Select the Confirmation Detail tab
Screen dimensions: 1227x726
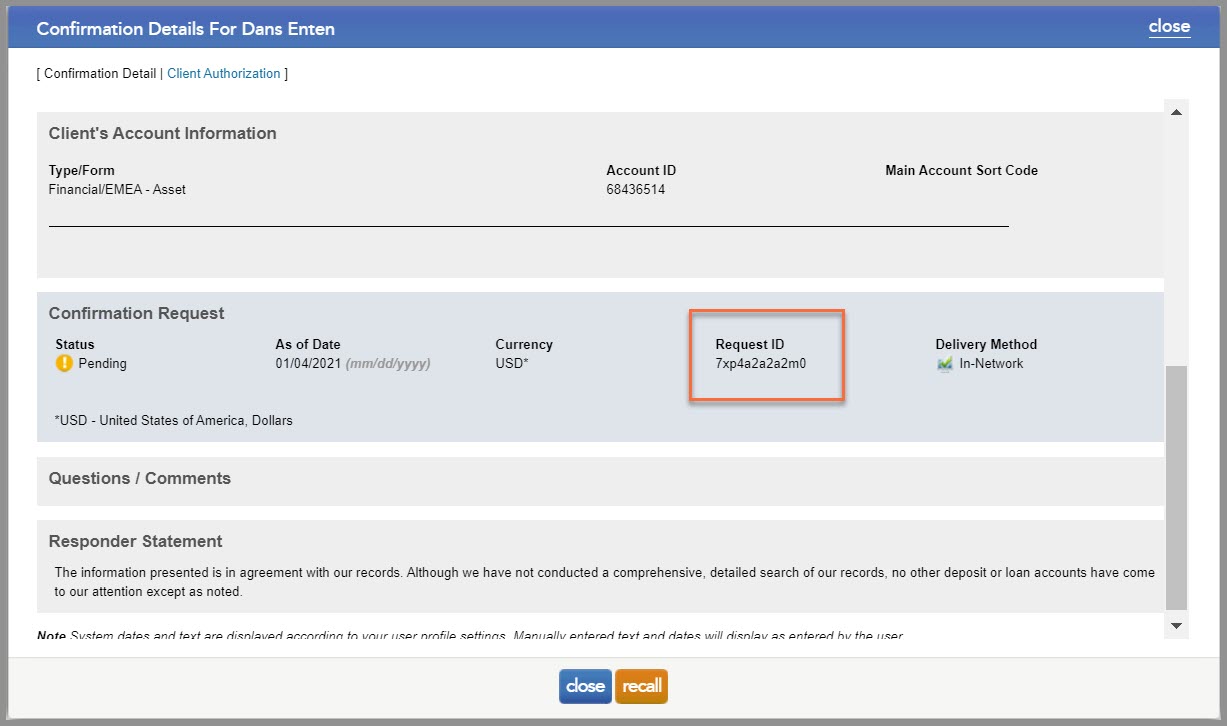pyautogui.click(x=100, y=73)
